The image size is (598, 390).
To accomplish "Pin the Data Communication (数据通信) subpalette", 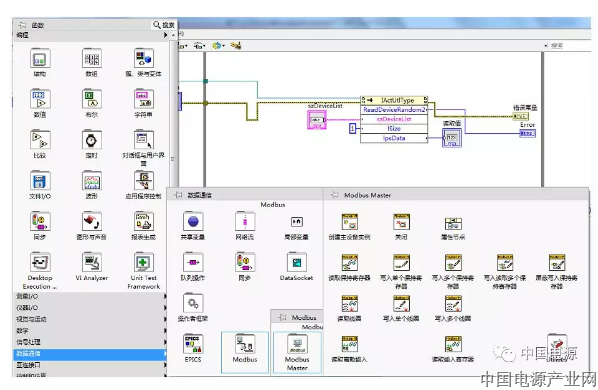I will (178, 195).
